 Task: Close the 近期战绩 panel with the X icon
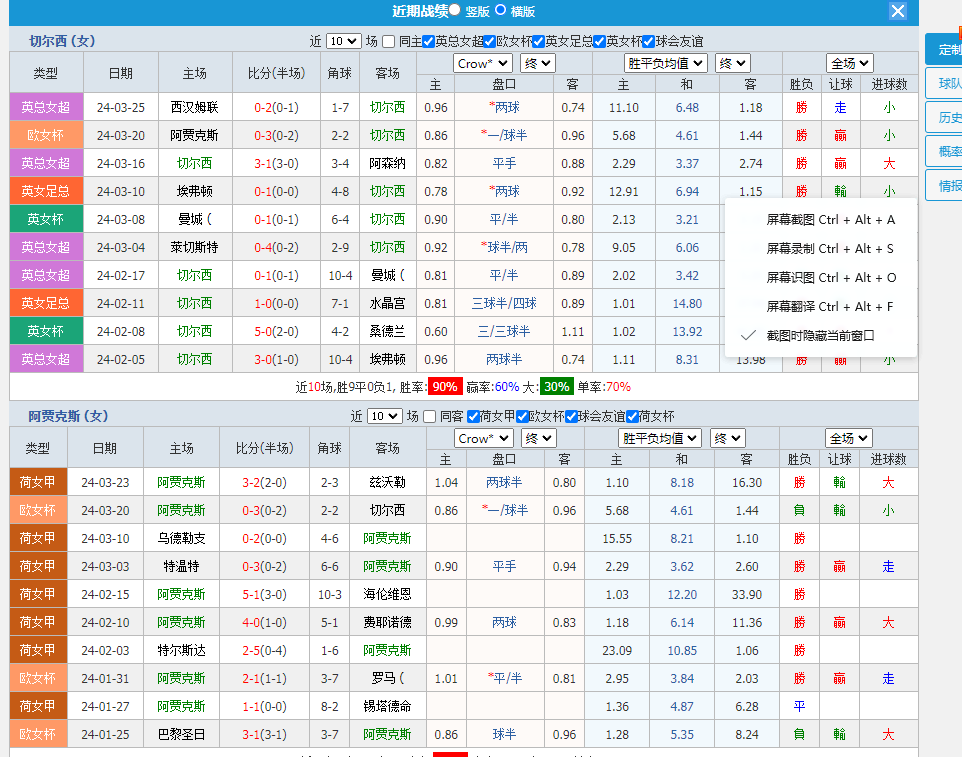pyautogui.click(x=898, y=11)
